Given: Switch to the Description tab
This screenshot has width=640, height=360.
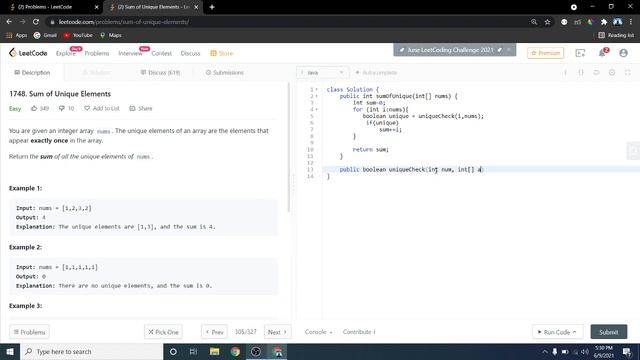Looking at the screenshot, I should 32,73.
